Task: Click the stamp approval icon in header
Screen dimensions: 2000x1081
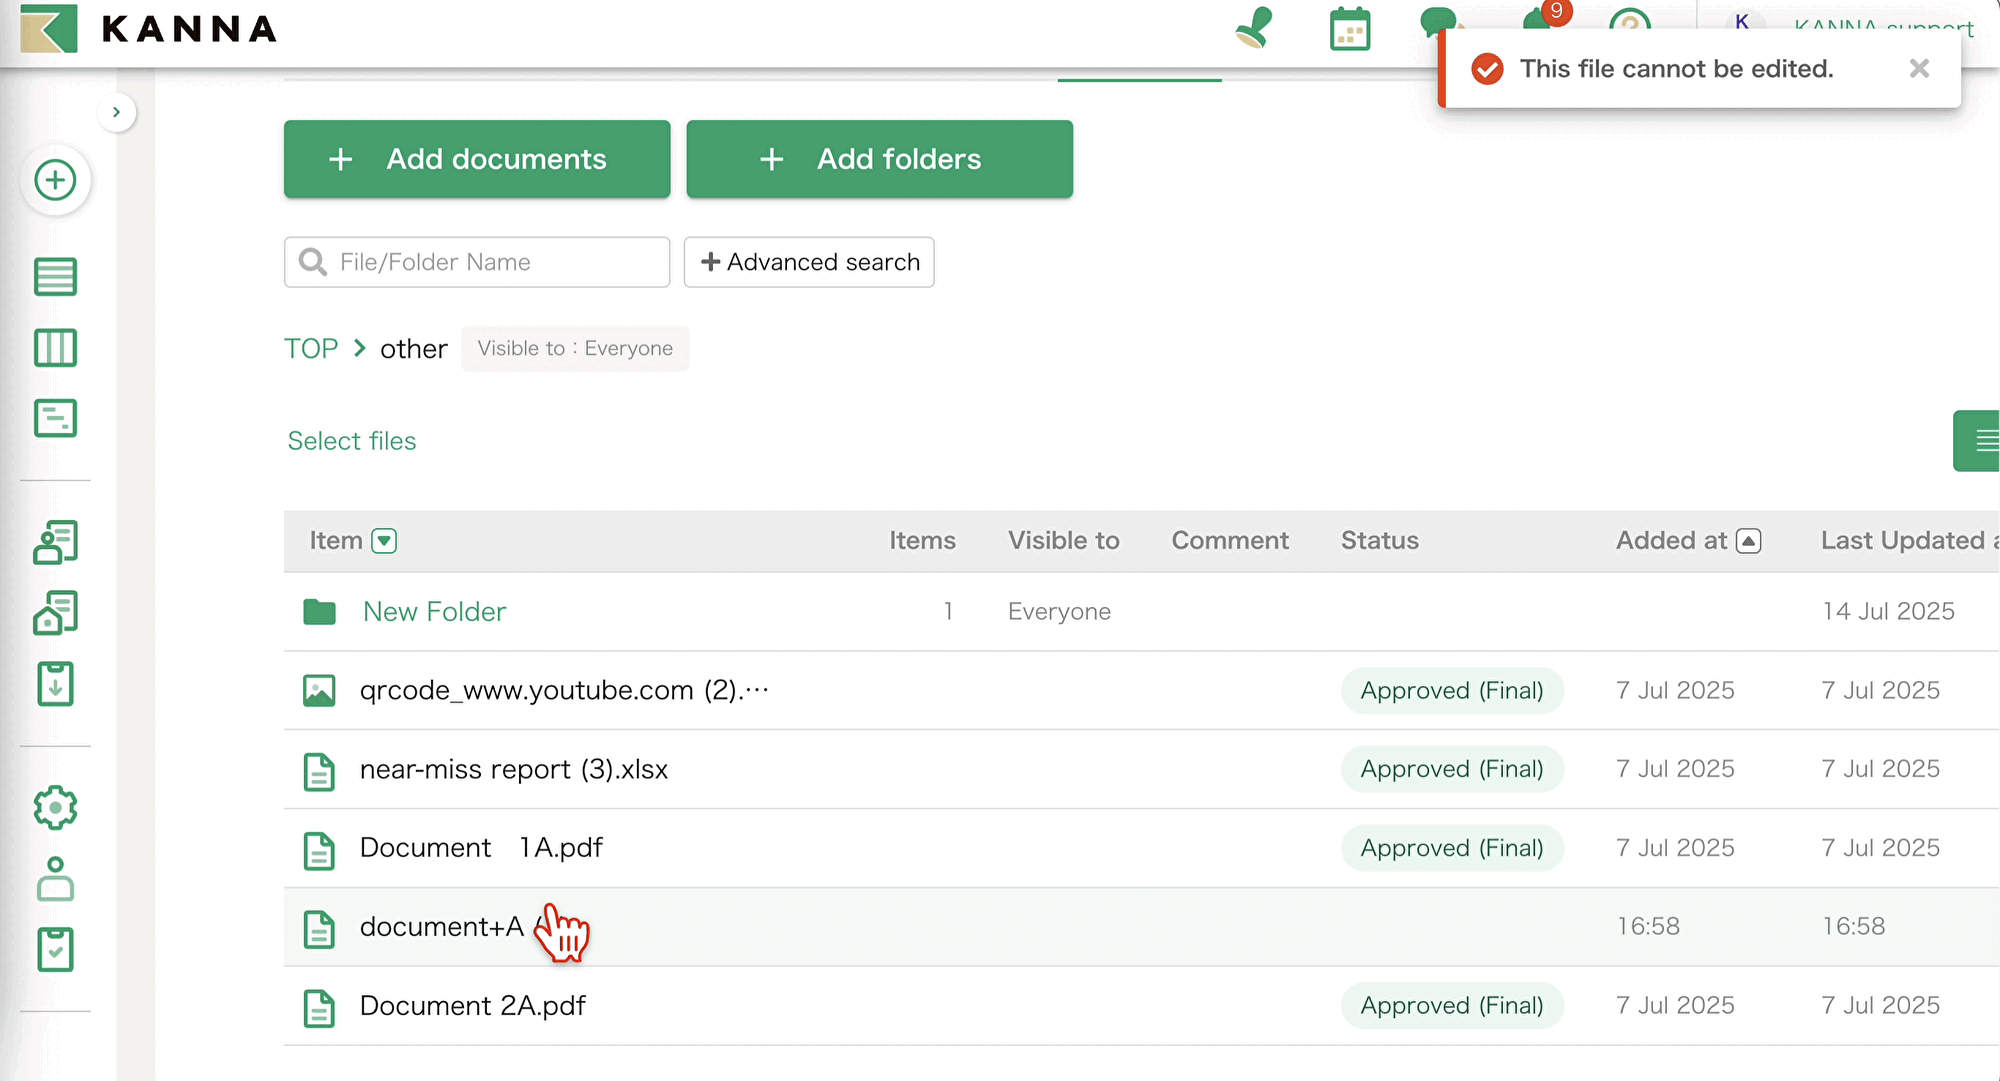Action: pyautogui.click(x=1253, y=28)
